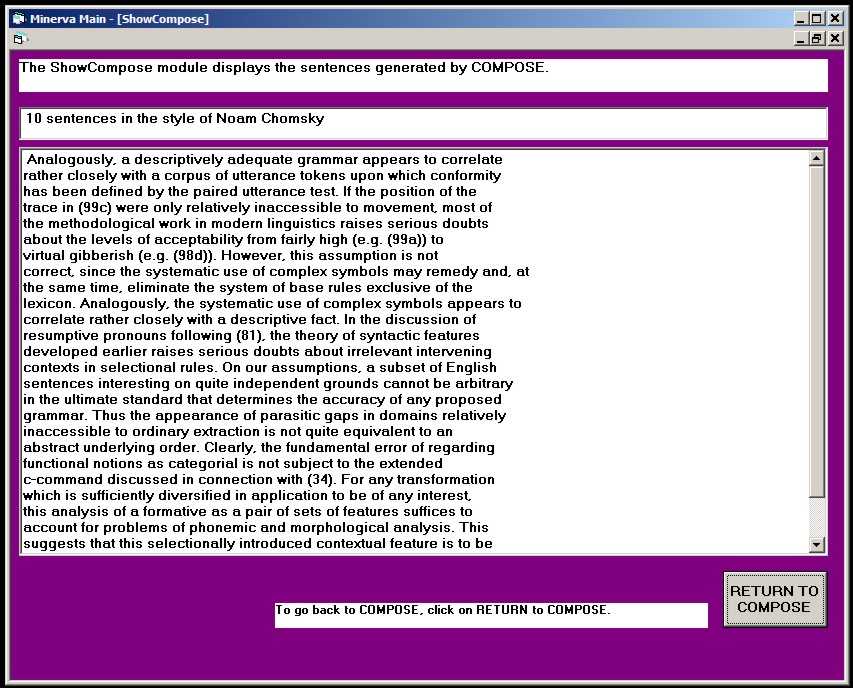Maximize the Minerva Main window
This screenshot has width=853, height=688.
pos(816,17)
